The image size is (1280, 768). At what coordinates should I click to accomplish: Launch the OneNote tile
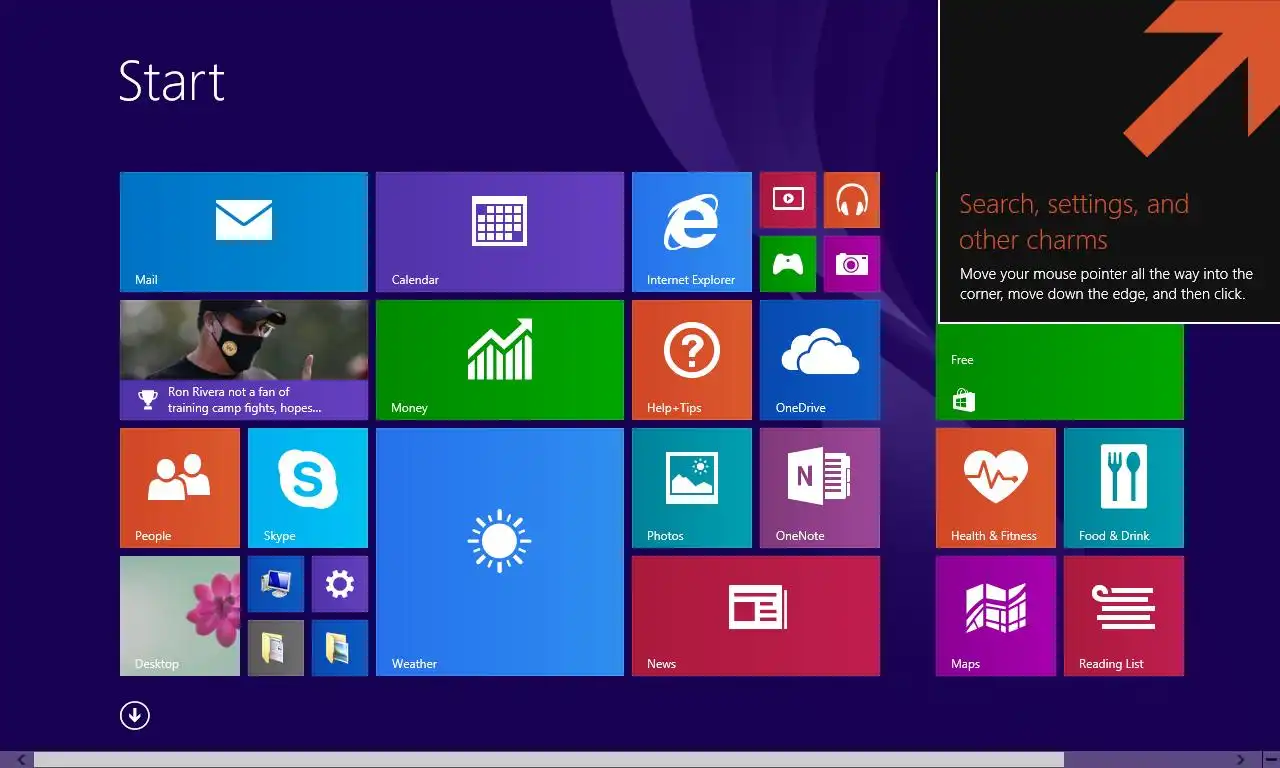[820, 488]
